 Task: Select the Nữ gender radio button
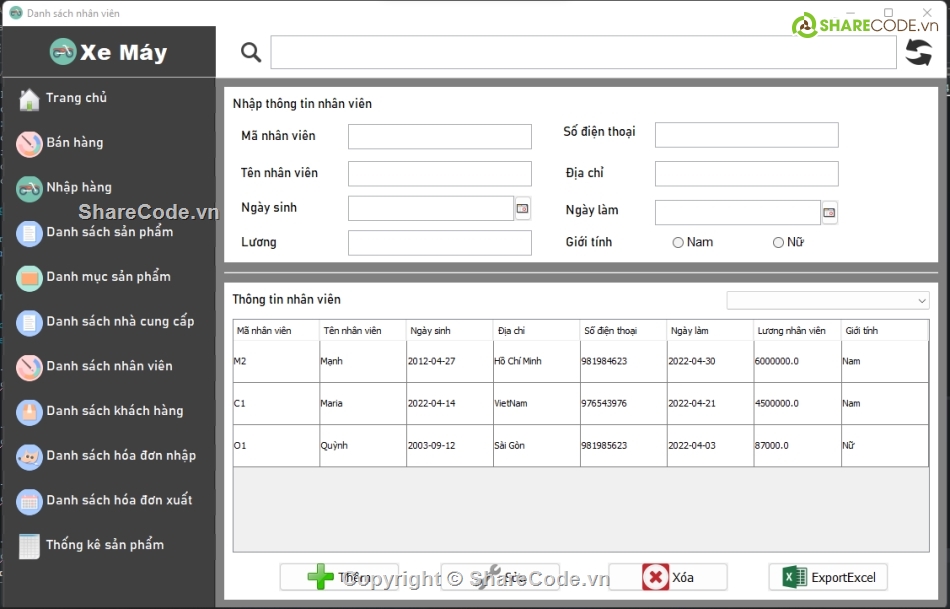click(778, 242)
